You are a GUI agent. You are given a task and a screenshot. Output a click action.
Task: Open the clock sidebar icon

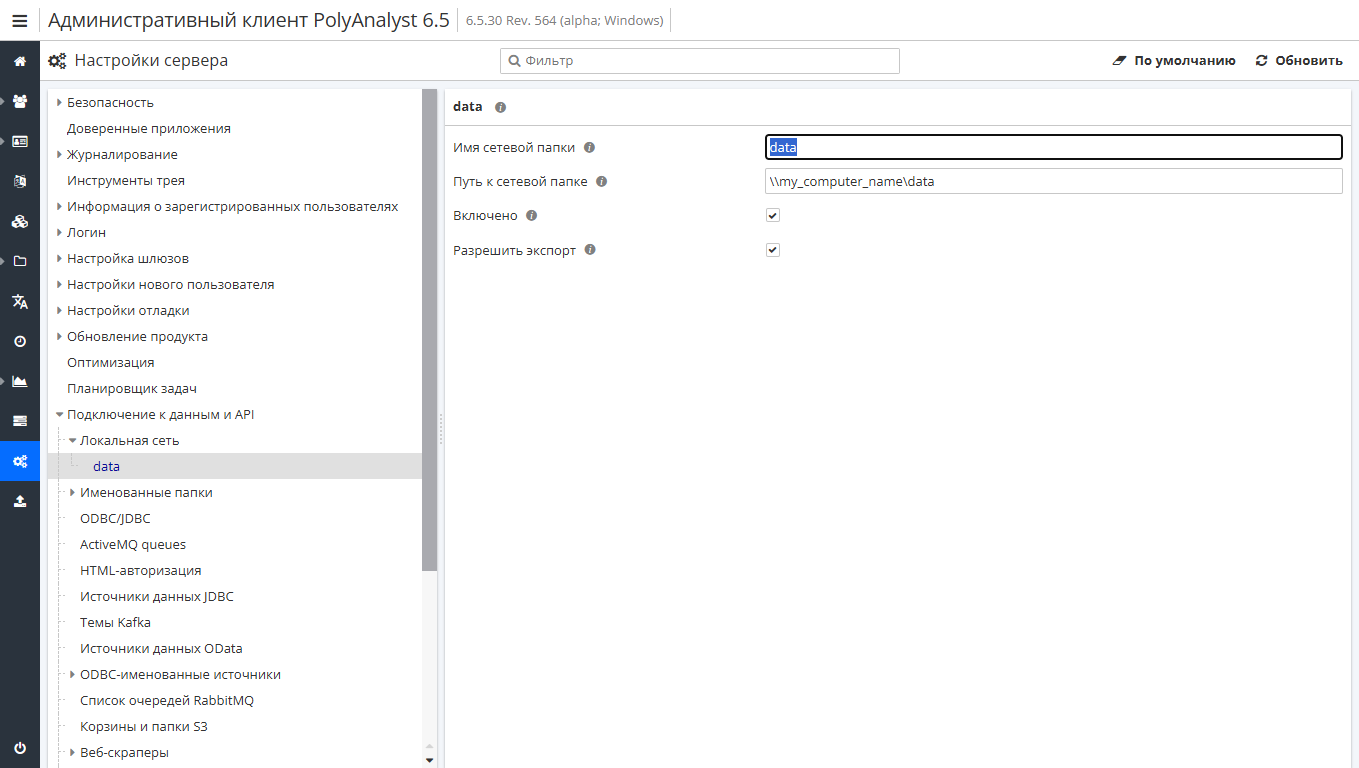(20, 341)
